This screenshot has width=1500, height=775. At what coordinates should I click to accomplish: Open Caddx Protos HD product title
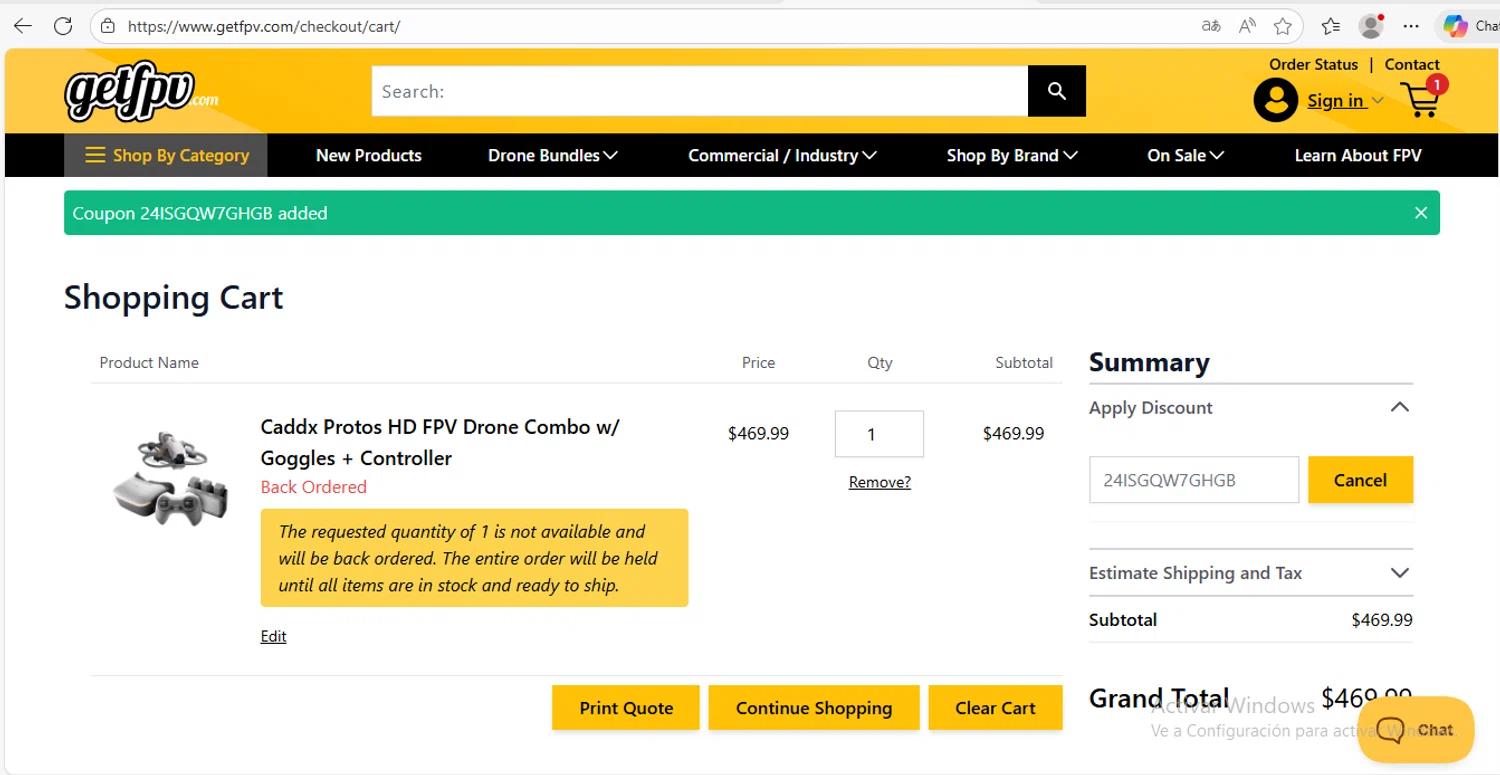[440, 442]
